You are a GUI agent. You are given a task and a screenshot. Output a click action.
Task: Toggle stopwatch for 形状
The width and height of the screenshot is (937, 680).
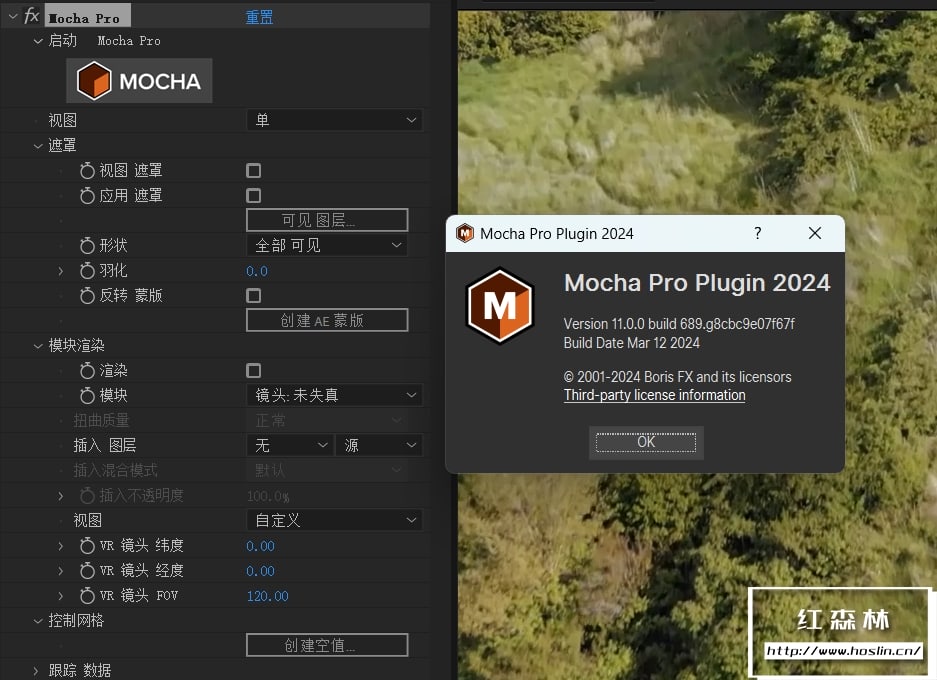tap(87, 246)
